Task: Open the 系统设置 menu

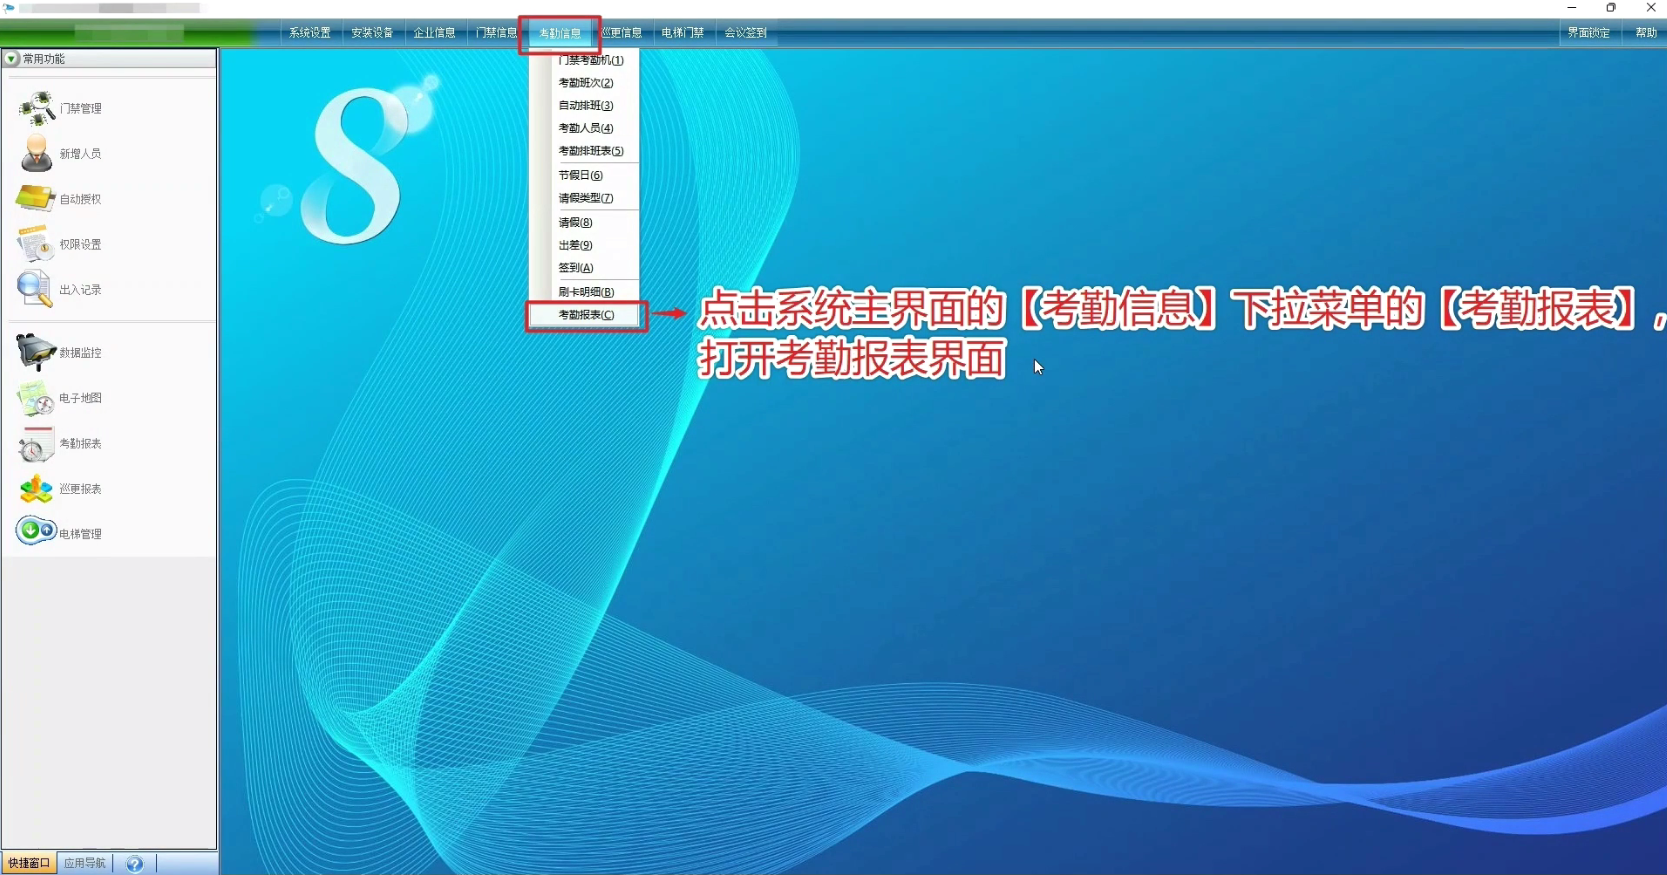Action: click(x=310, y=33)
